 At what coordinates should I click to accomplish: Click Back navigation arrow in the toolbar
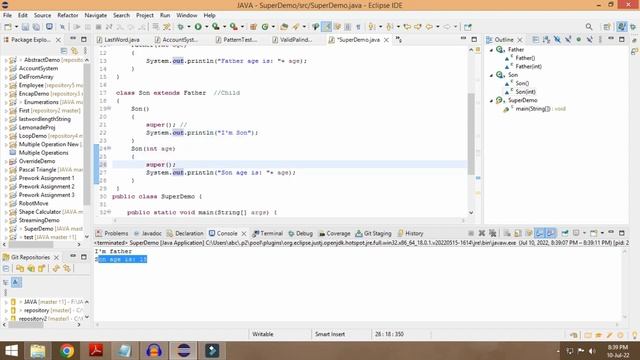point(429,27)
